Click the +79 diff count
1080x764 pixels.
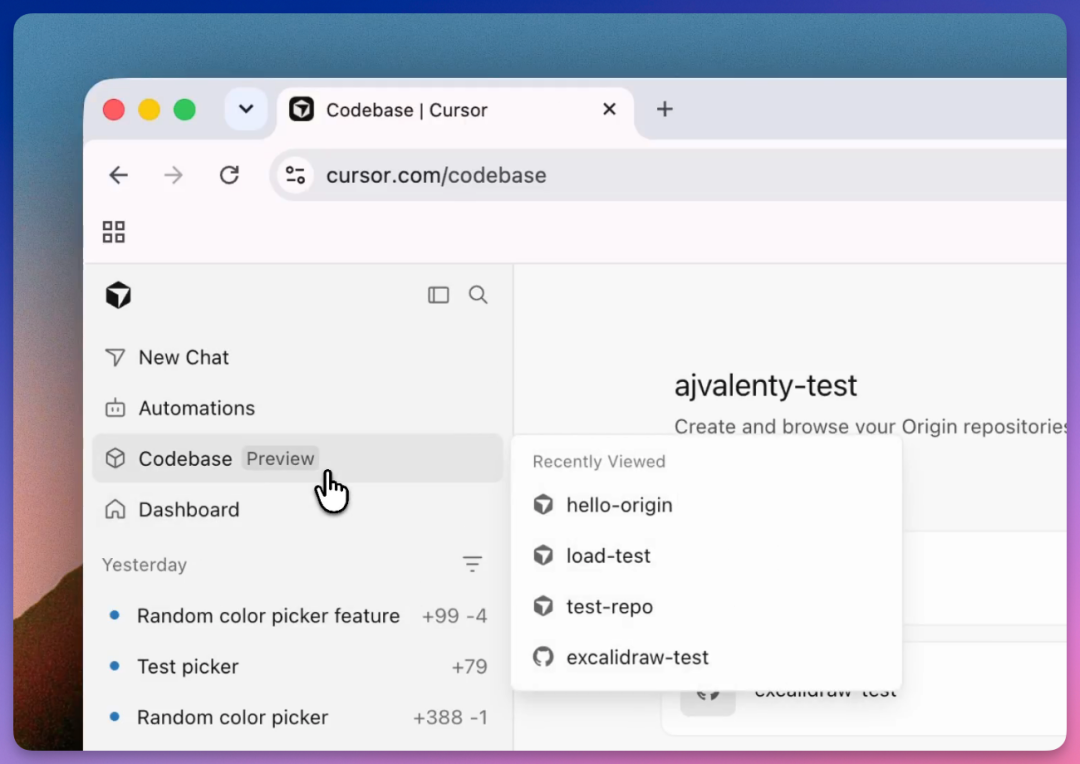click(469, 666)
